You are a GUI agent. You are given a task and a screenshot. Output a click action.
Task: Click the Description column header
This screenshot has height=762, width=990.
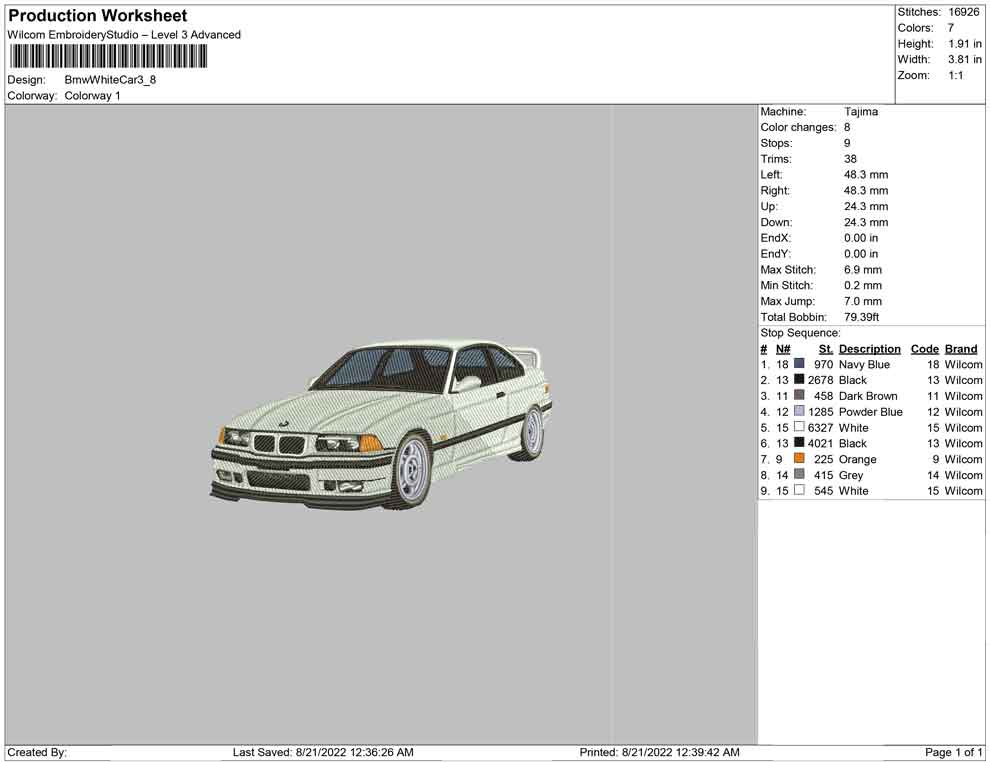tap(869, 349)
